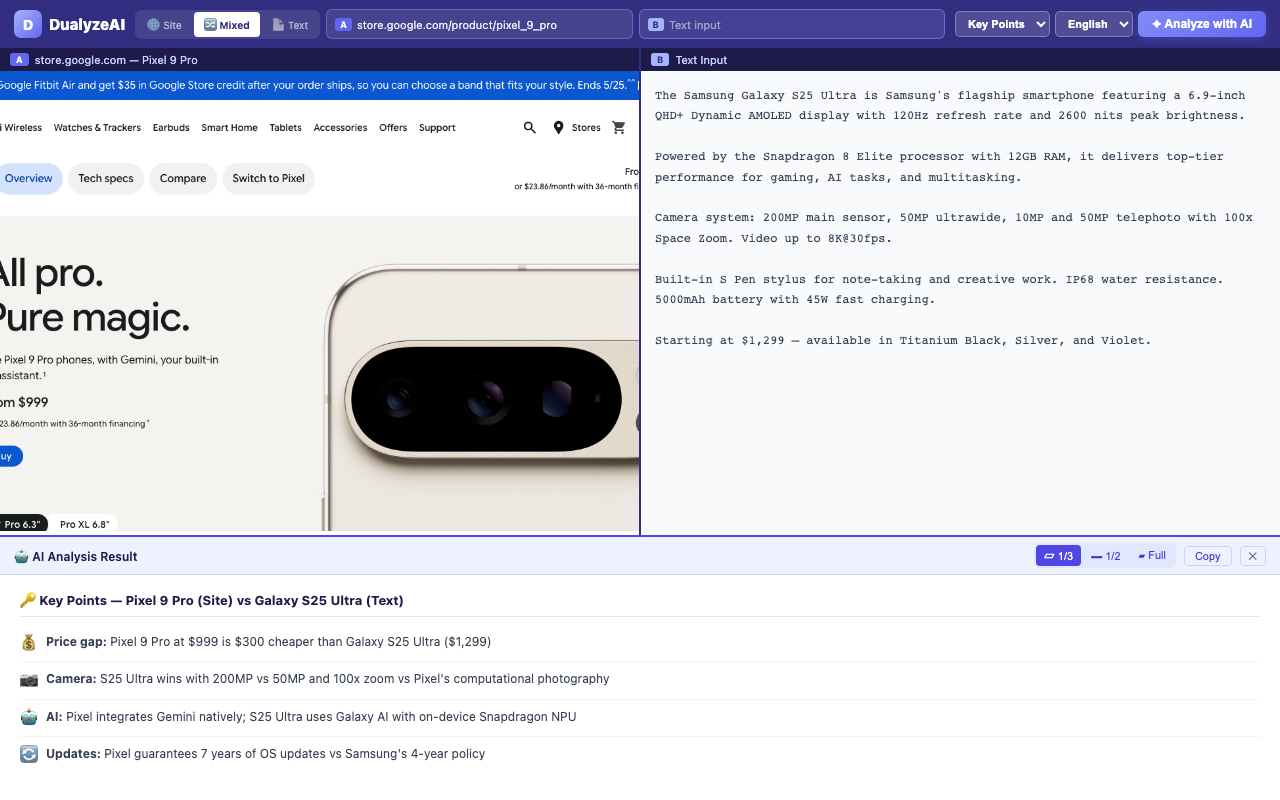
Task: Edit the source A URL field
Action: (479, 25)
